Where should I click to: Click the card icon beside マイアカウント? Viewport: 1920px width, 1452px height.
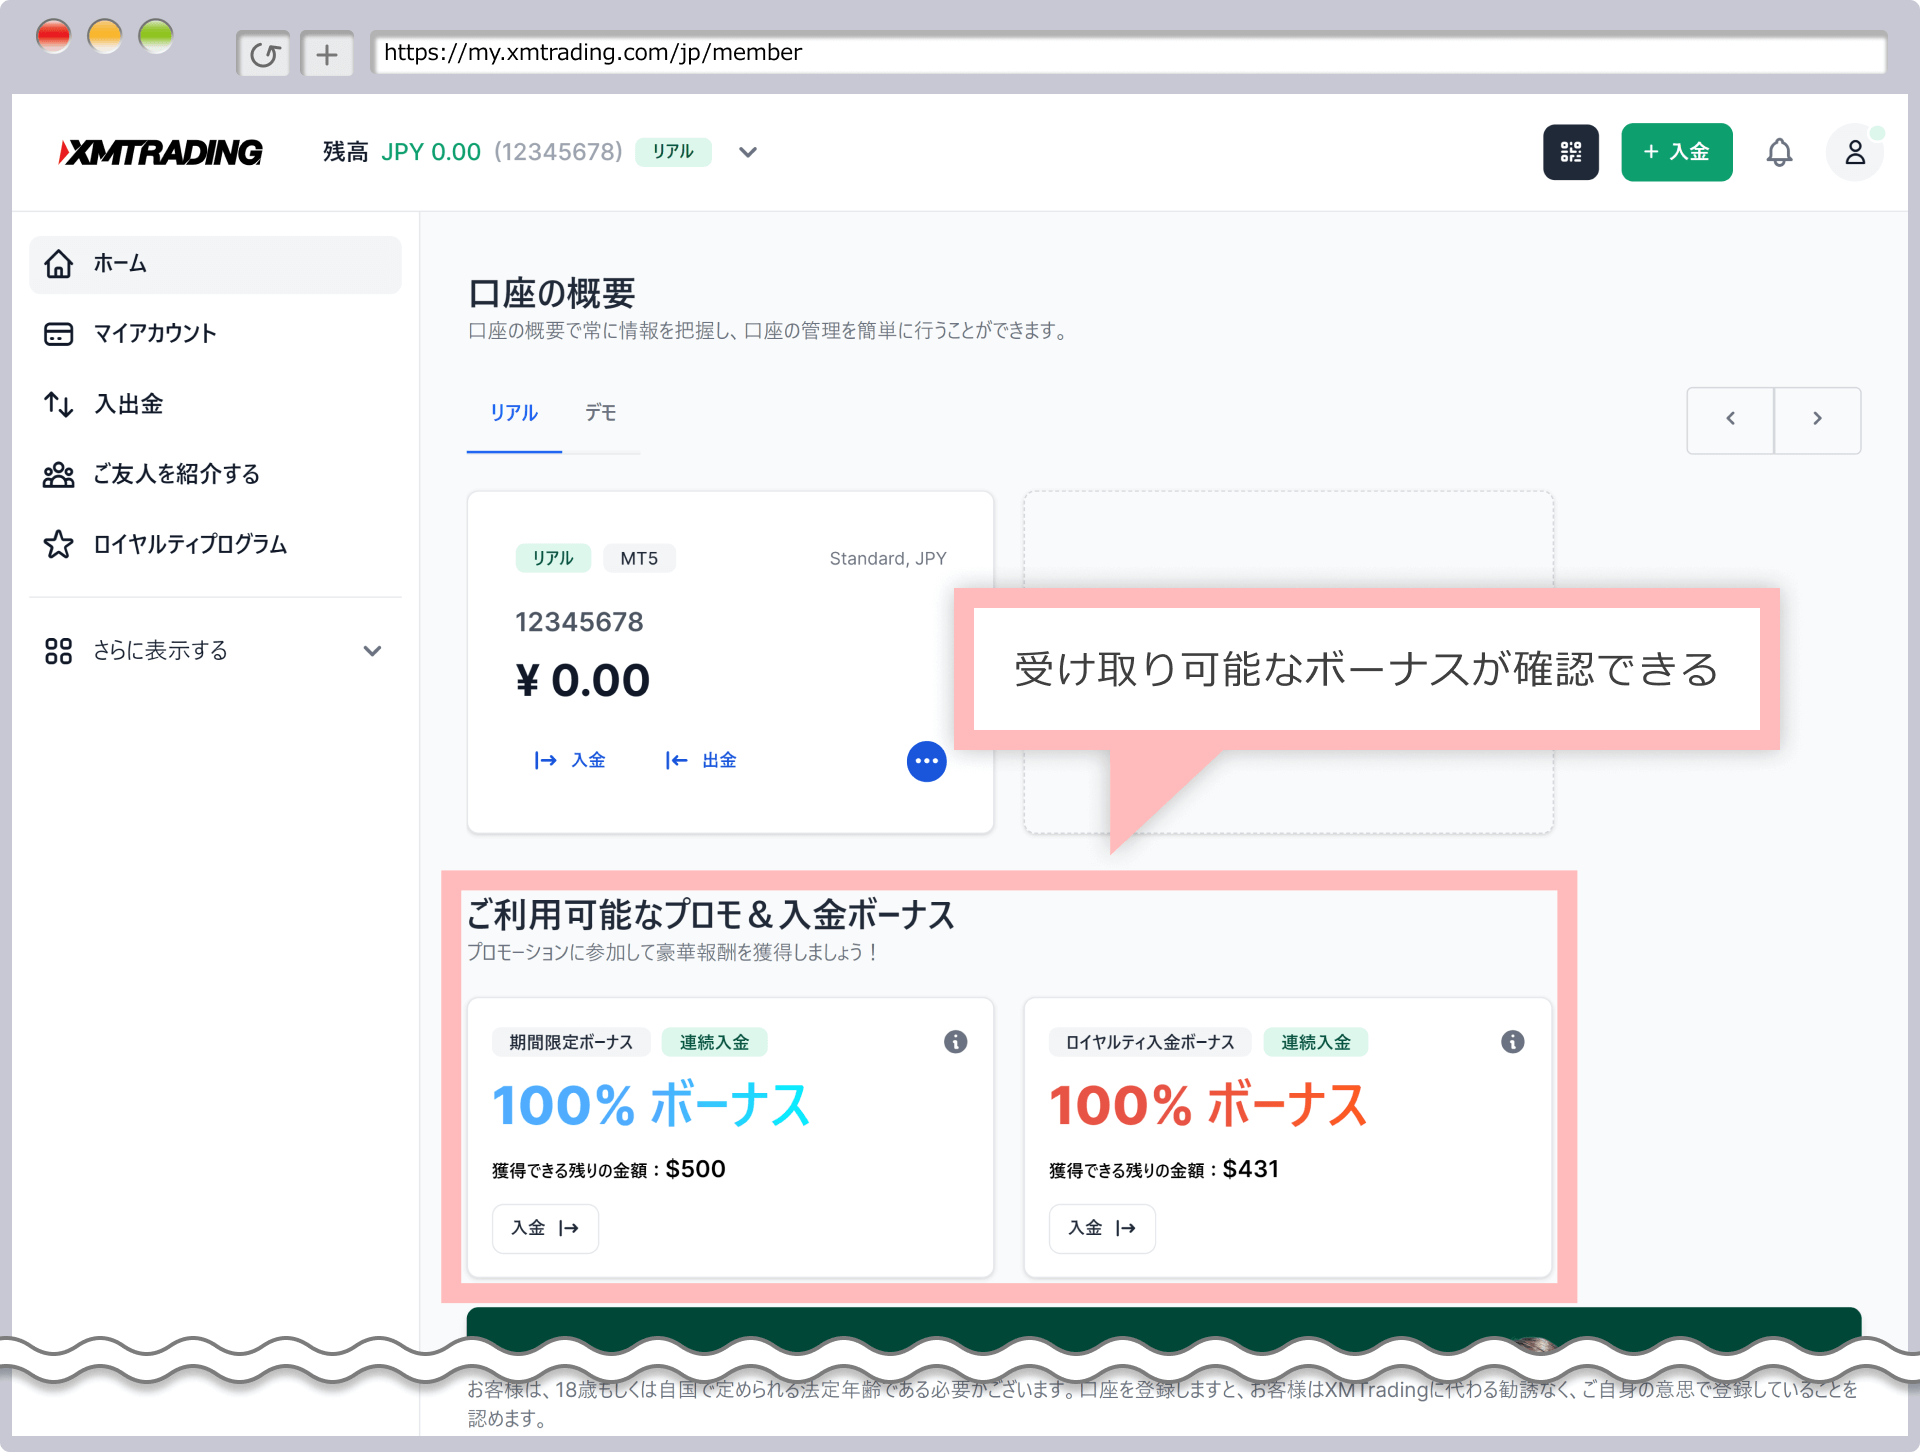(x=59, y=334)
